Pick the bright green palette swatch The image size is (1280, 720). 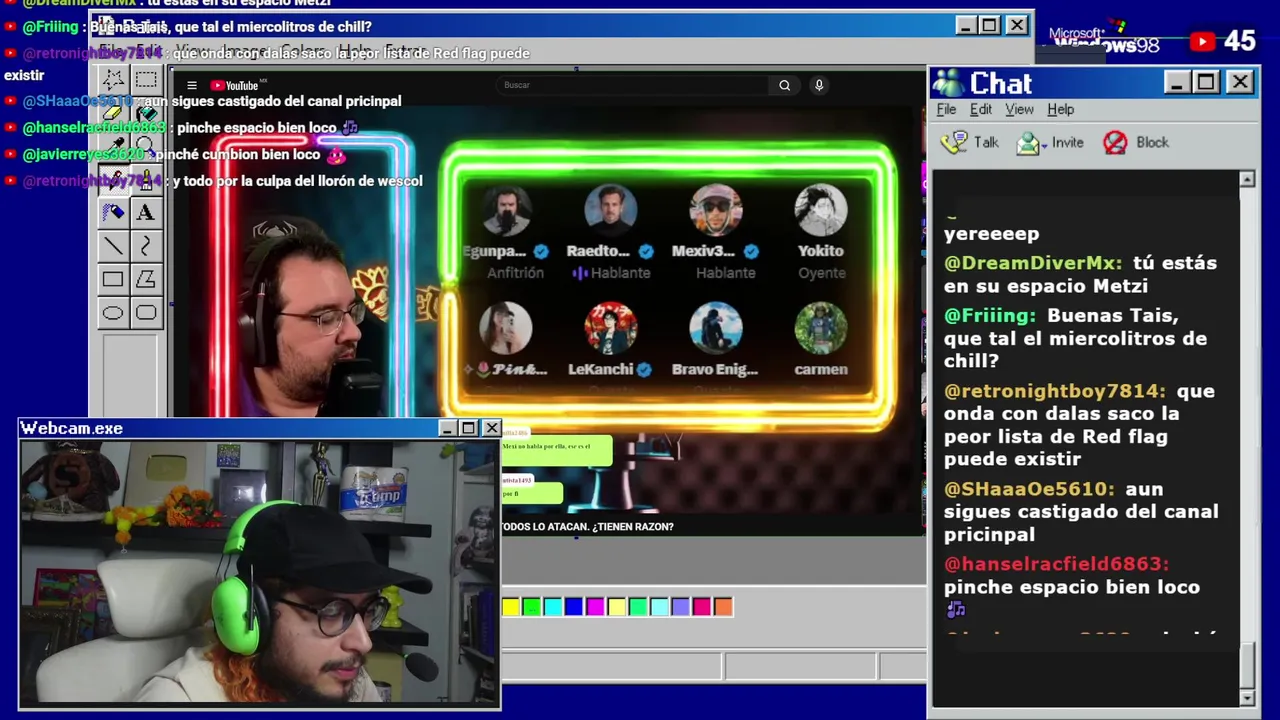pyautogui.click(x=532, y=606)
